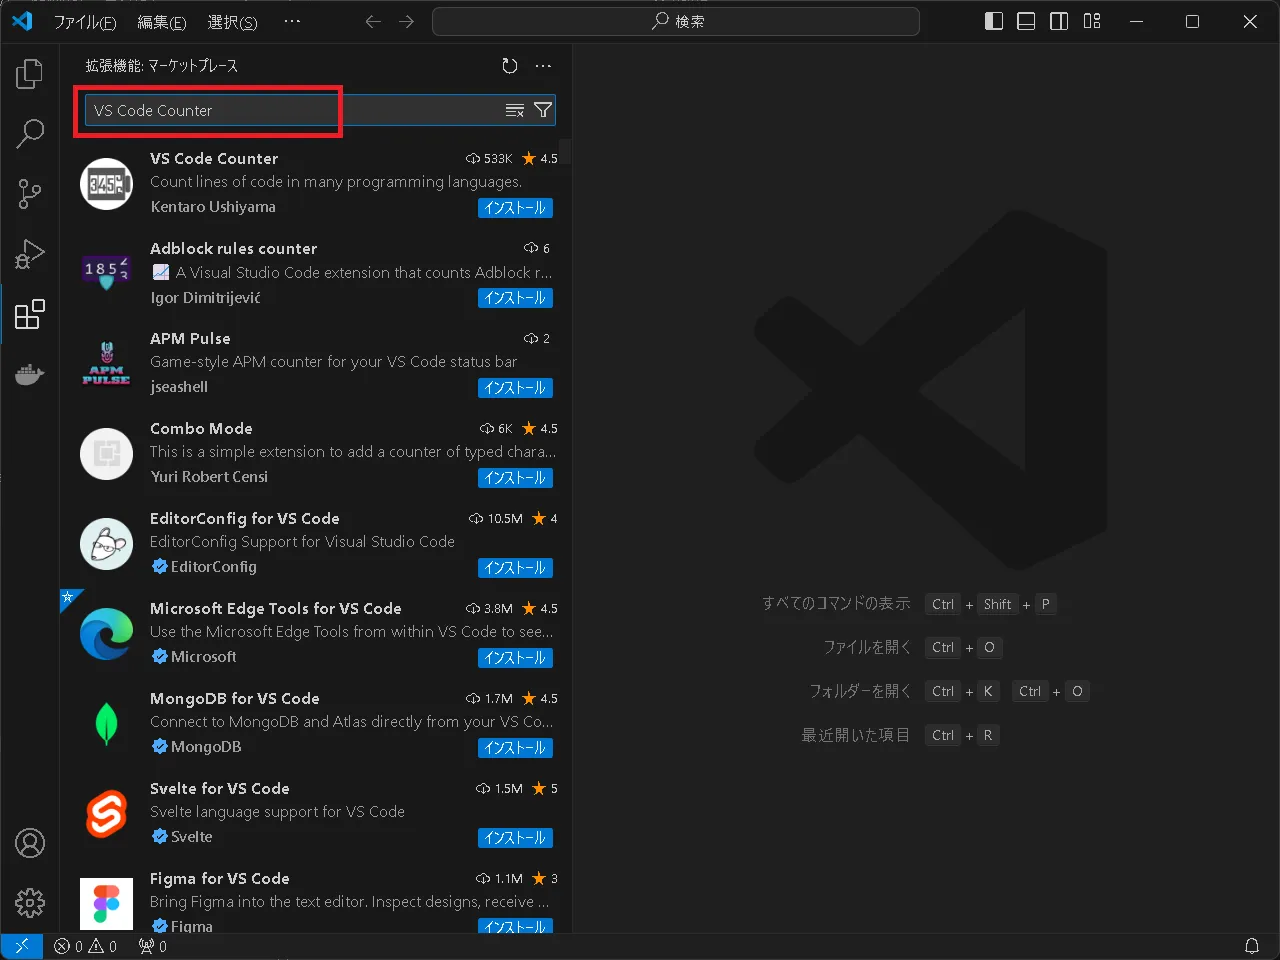Click publisher name Kentaro Ushiyama

coord(213,207)
